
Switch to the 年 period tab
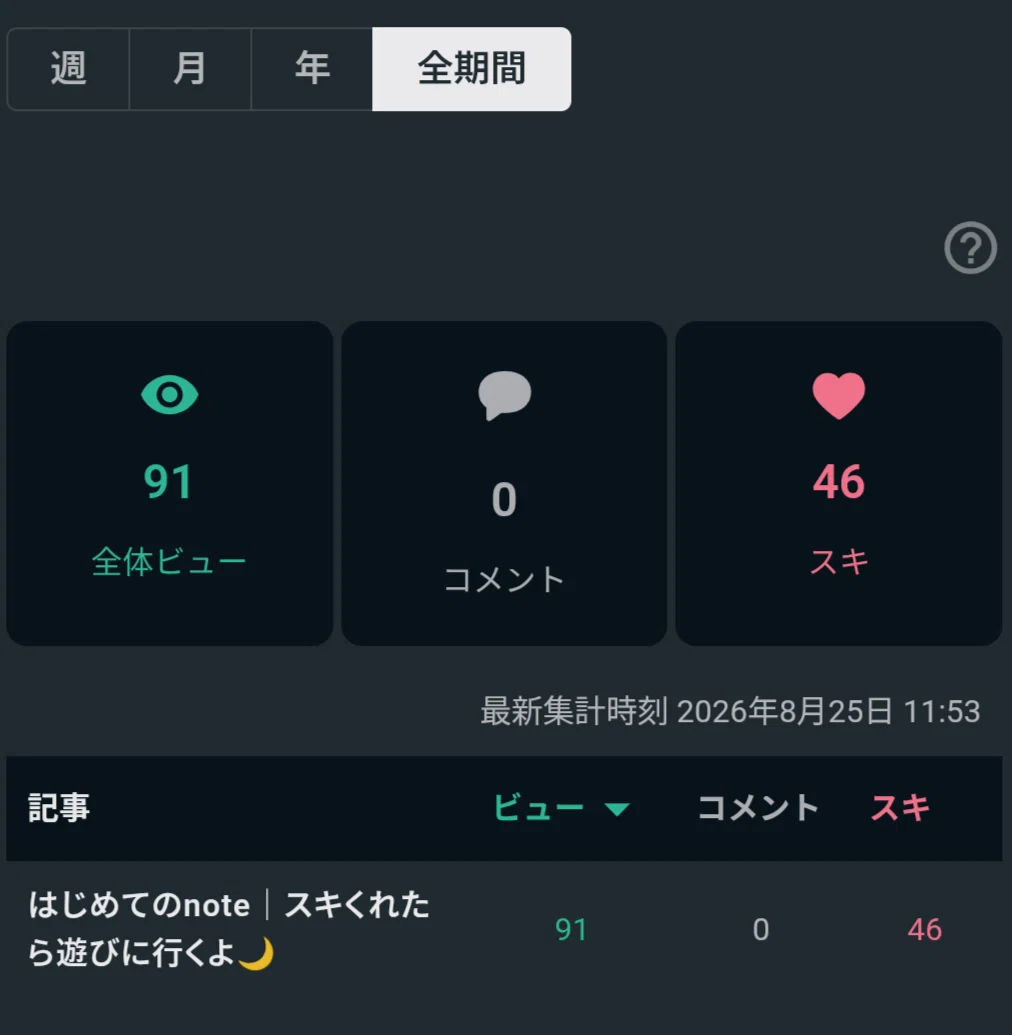pos(312,69)
